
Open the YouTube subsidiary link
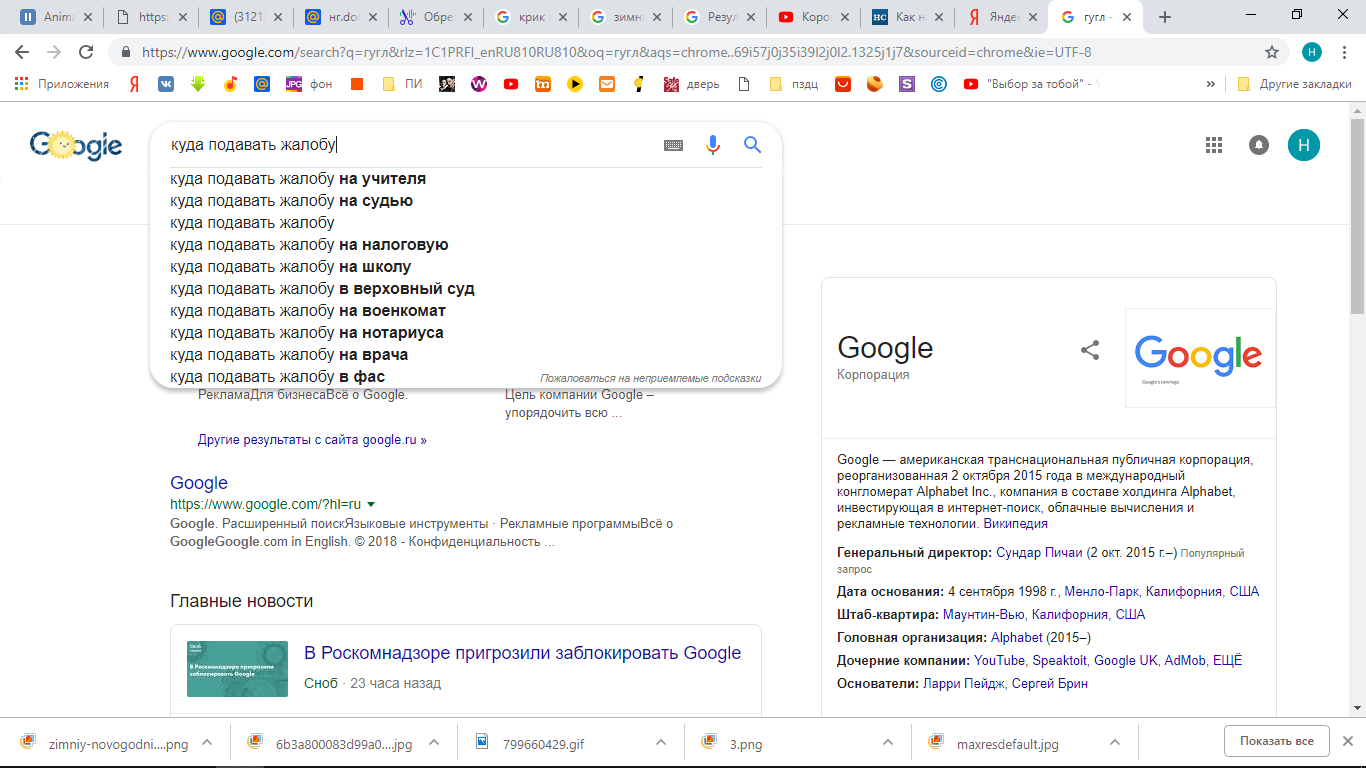pyautogui.click(x=1000, y=660)
